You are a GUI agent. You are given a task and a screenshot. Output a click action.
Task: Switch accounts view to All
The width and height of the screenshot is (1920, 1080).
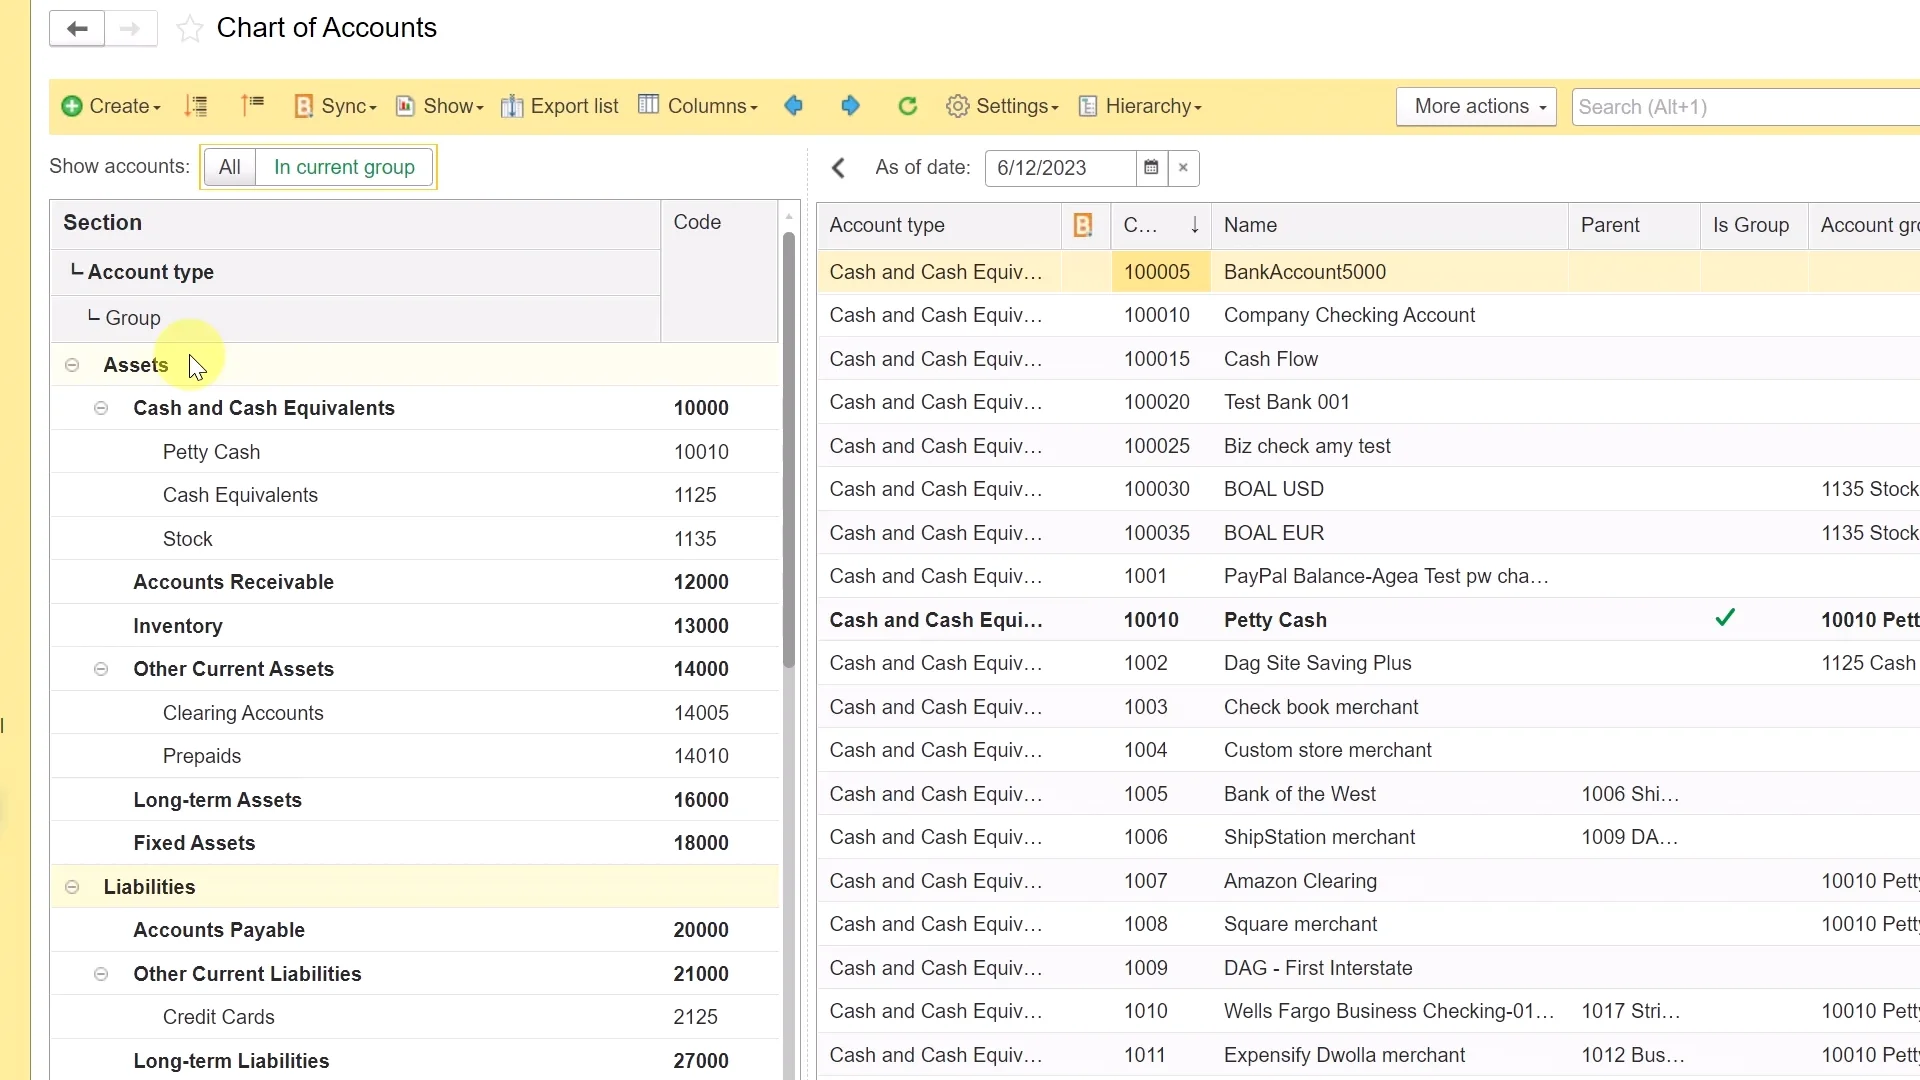(x=230, y=167)
